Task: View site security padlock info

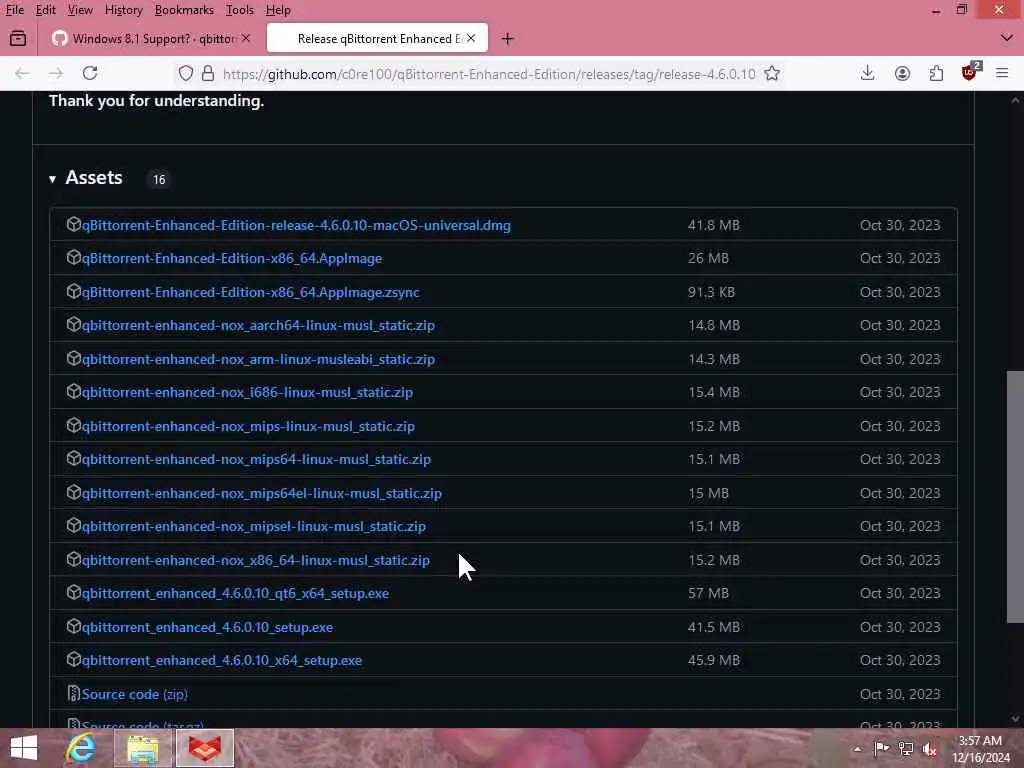Action: [208, 73]
